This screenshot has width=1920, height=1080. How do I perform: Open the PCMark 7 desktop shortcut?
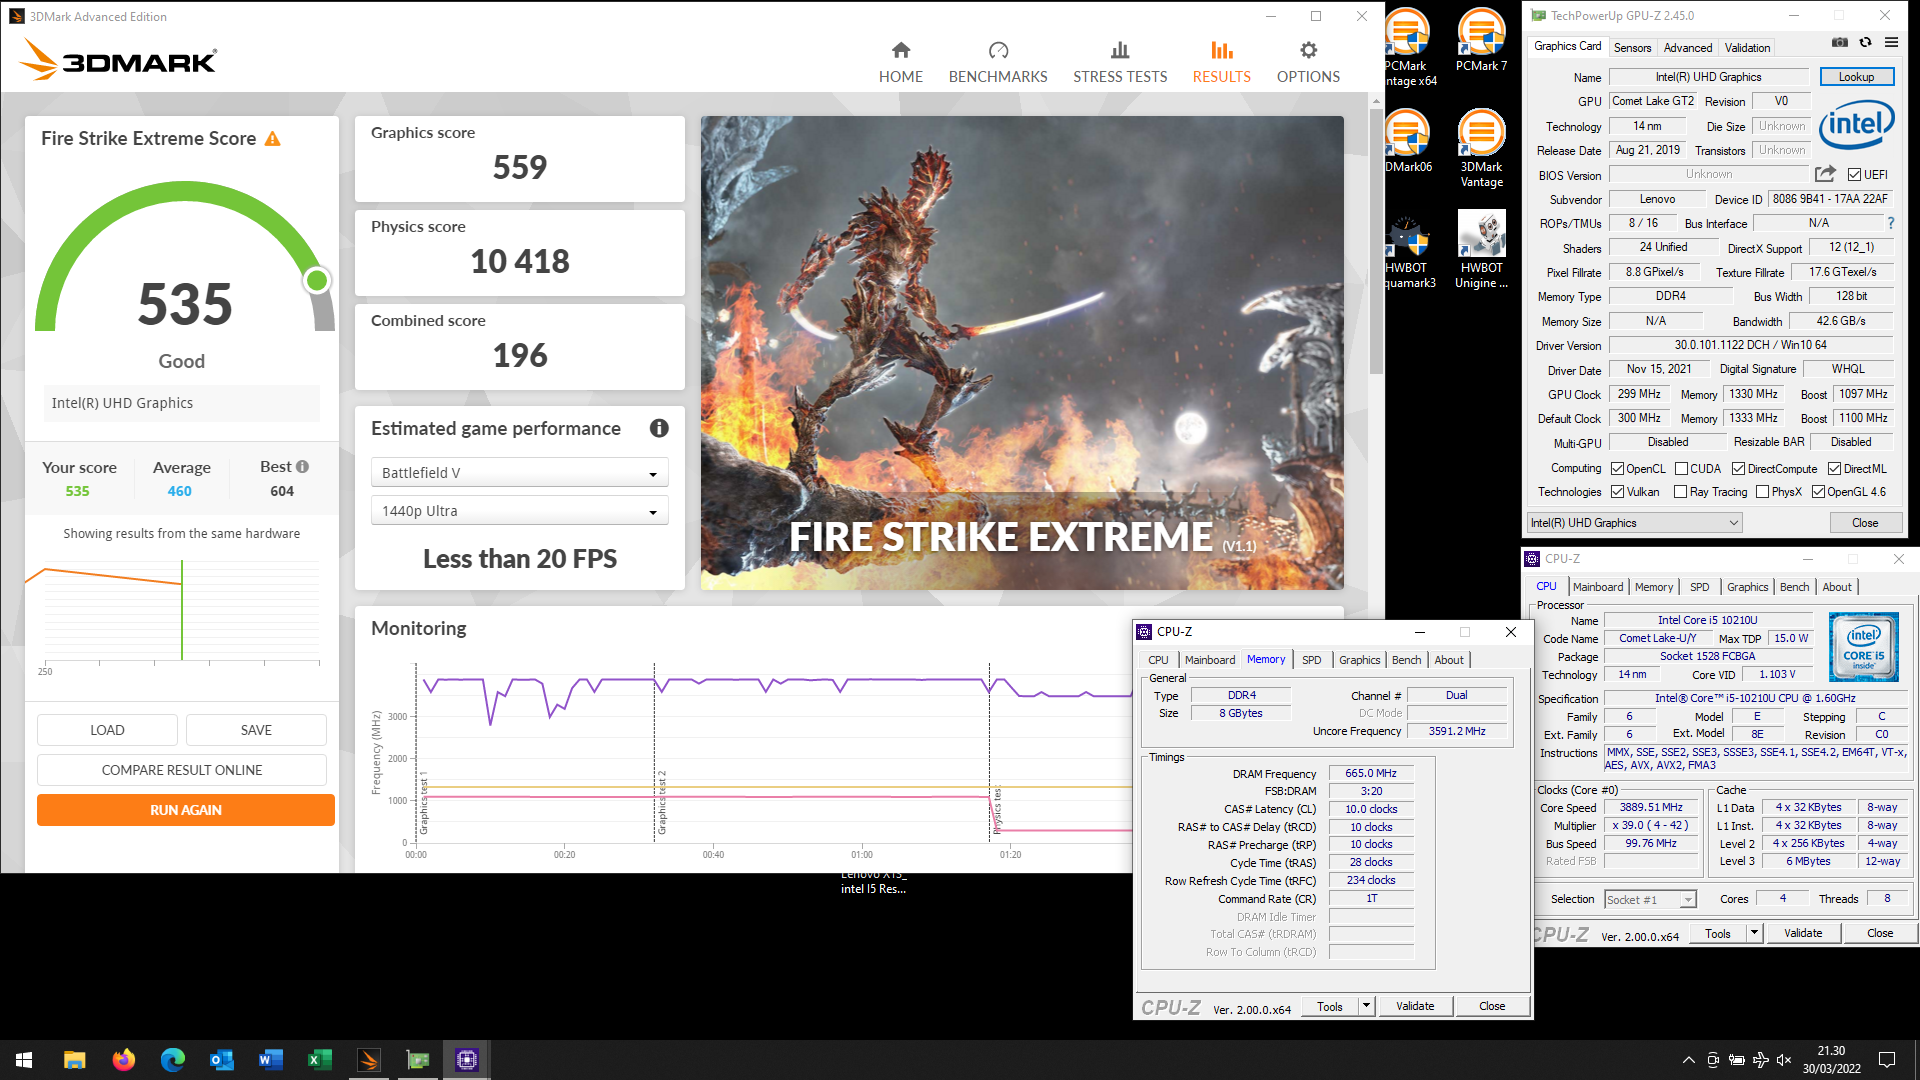point(1481,40)
